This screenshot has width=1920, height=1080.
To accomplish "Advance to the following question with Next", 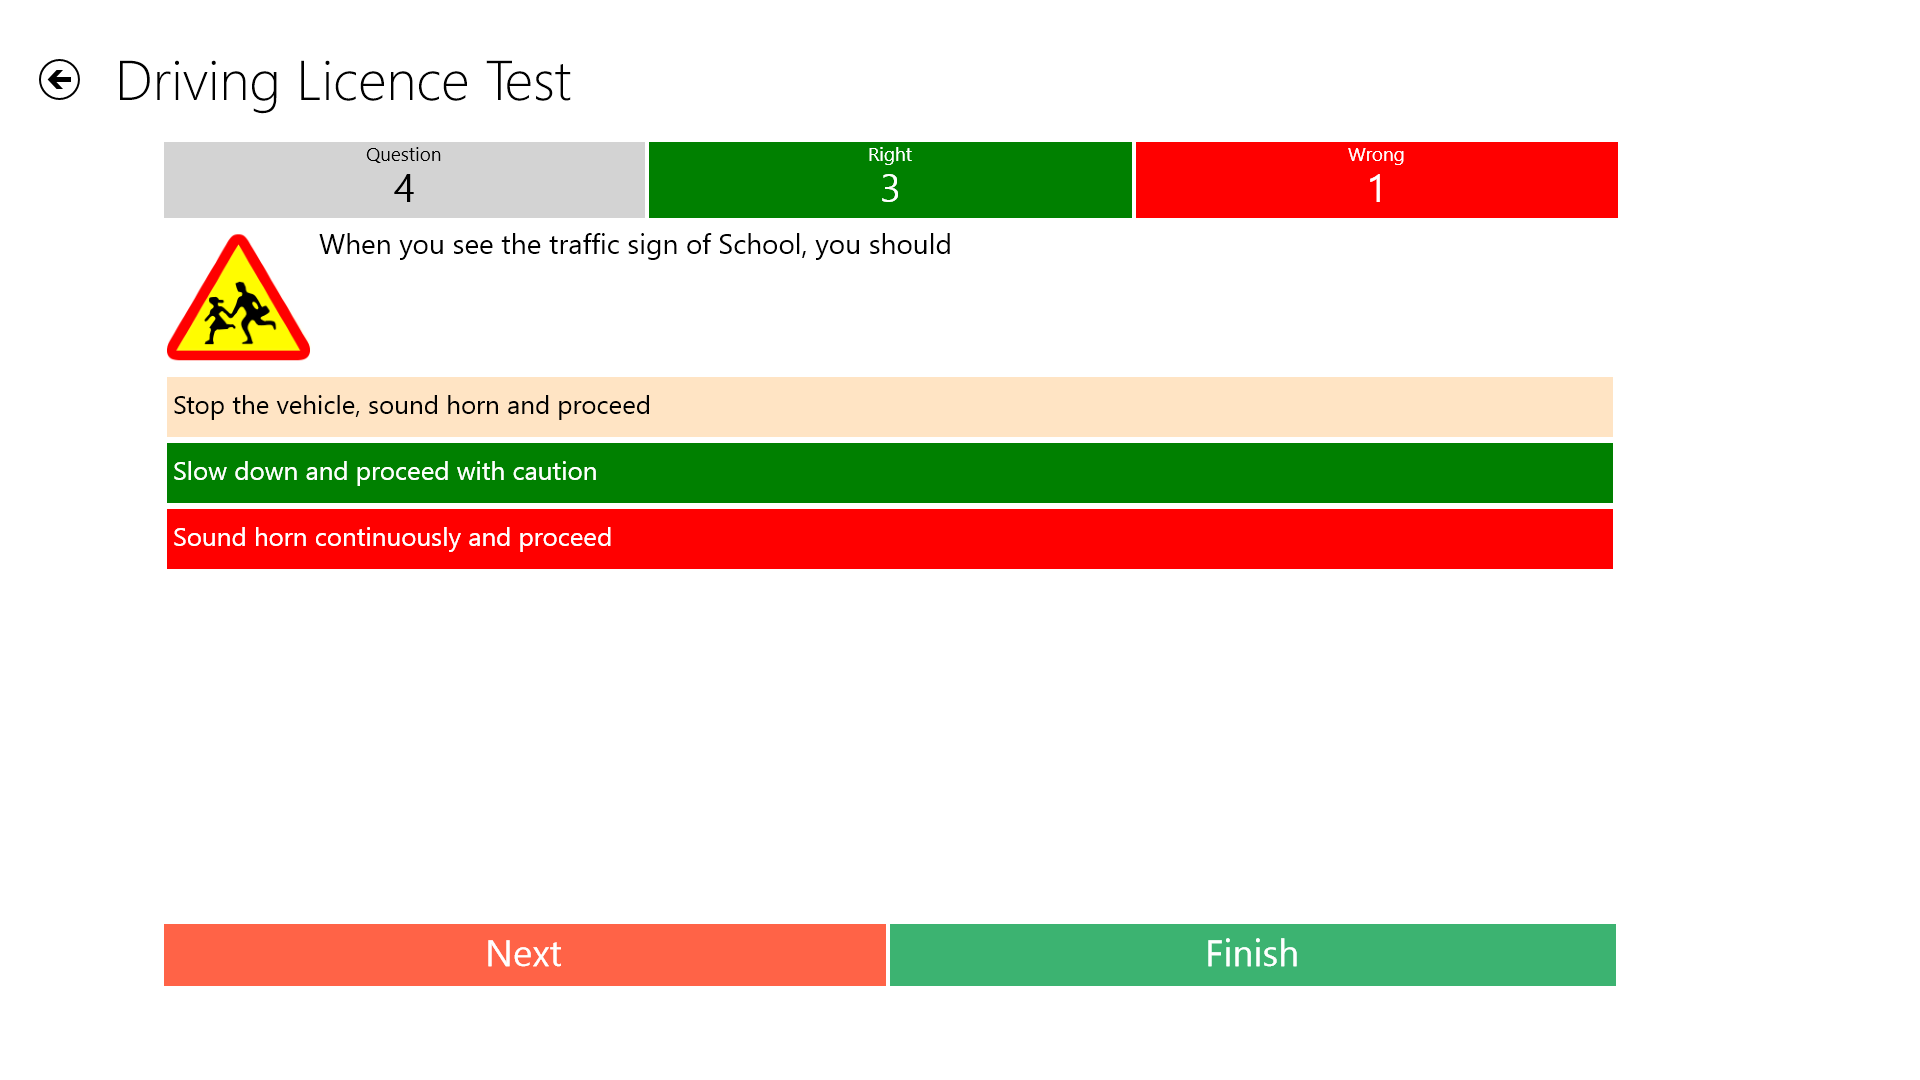I will (x=523, y=954).
